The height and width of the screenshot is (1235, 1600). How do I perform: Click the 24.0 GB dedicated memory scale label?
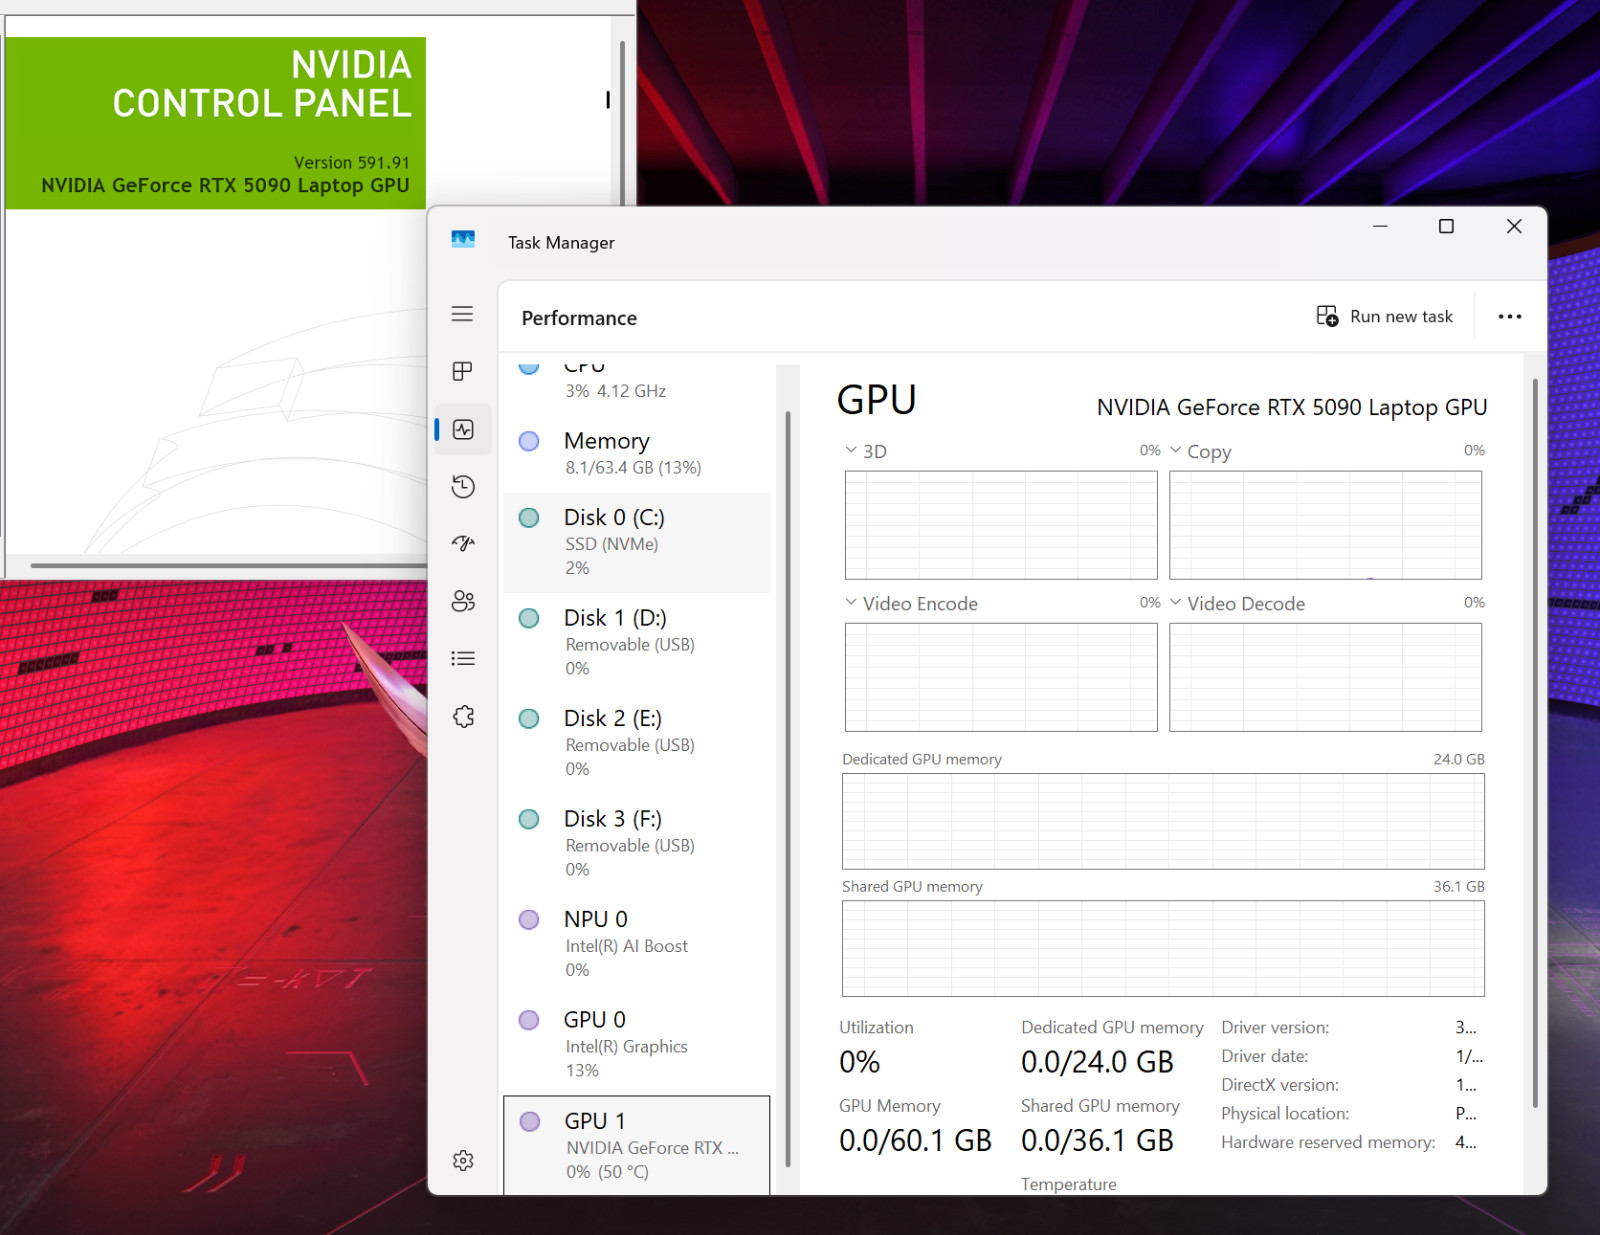pos(1458,759)
